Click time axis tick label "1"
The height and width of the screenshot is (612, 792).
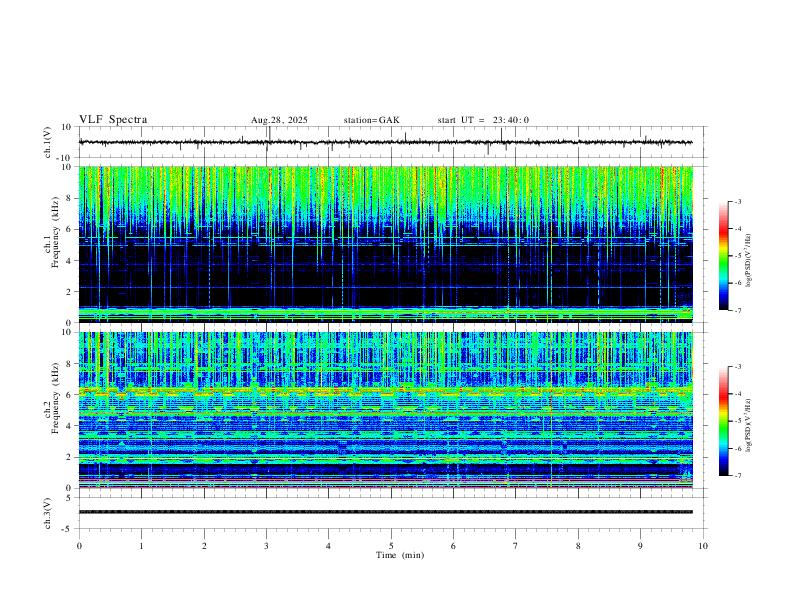point(141,546)
